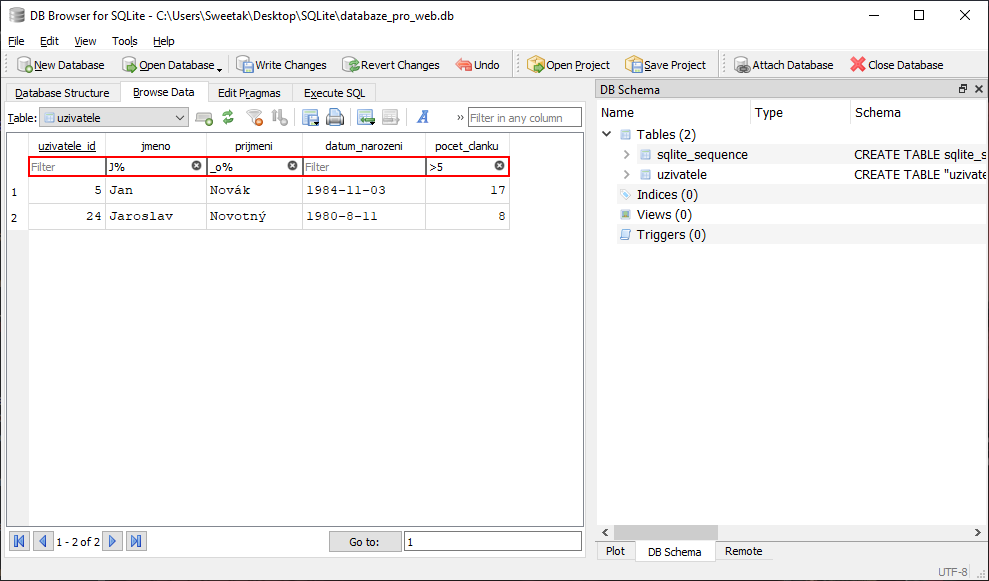This screenshot has height=581, width=989.
Task: Go to the next record page
Action: [112, 541]
